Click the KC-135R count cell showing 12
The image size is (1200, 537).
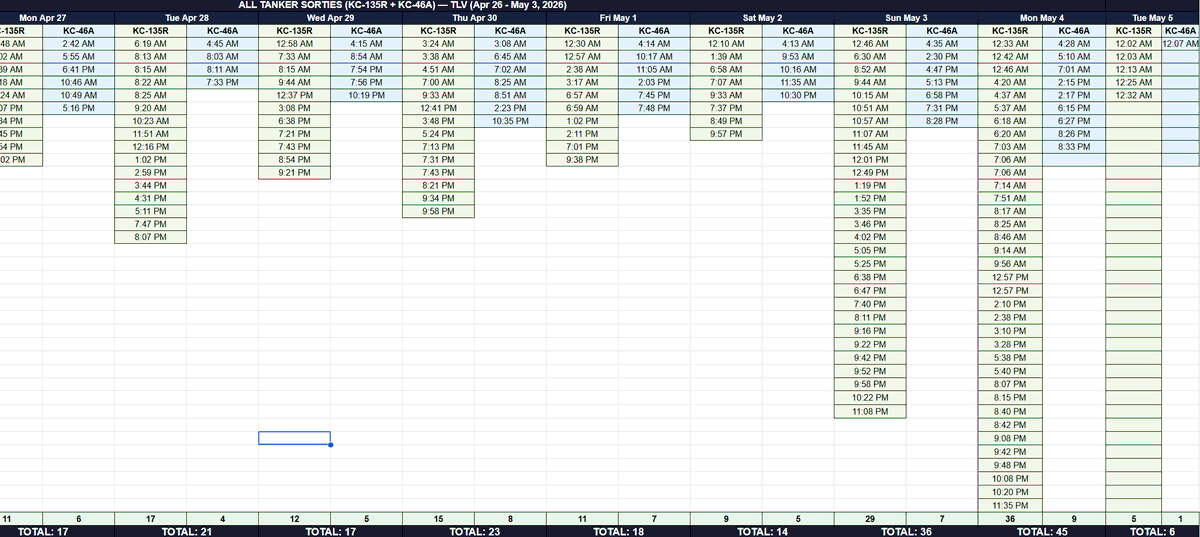[295, 519]
